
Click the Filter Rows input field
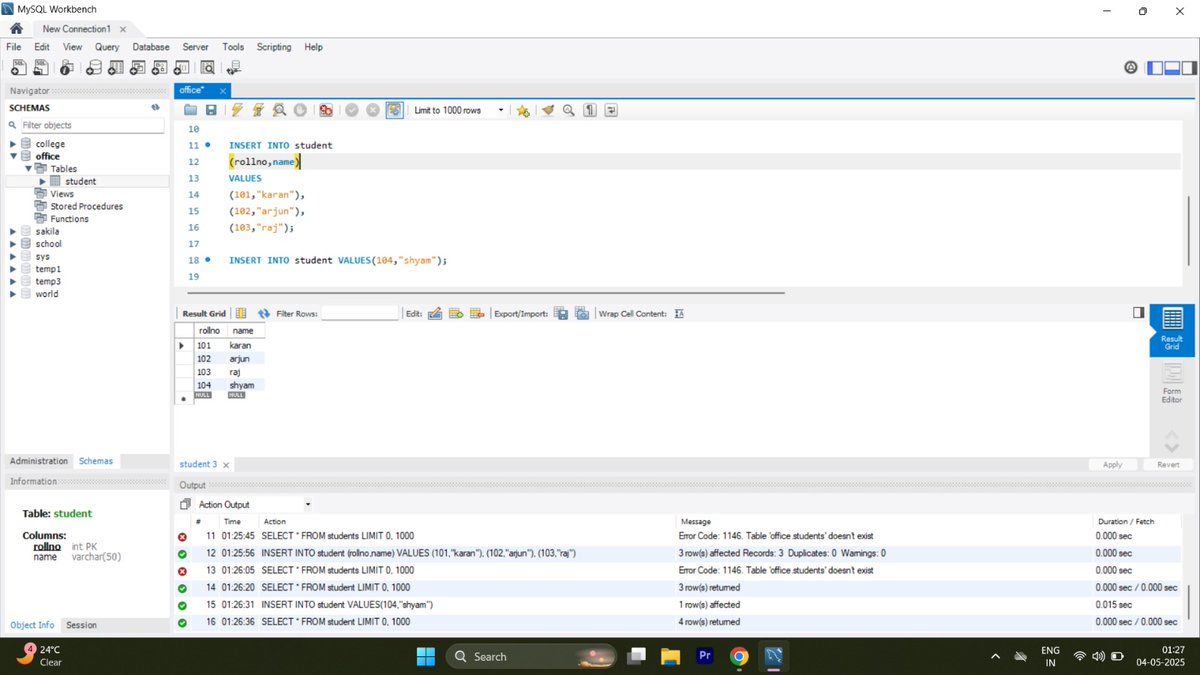pos(360,313)
